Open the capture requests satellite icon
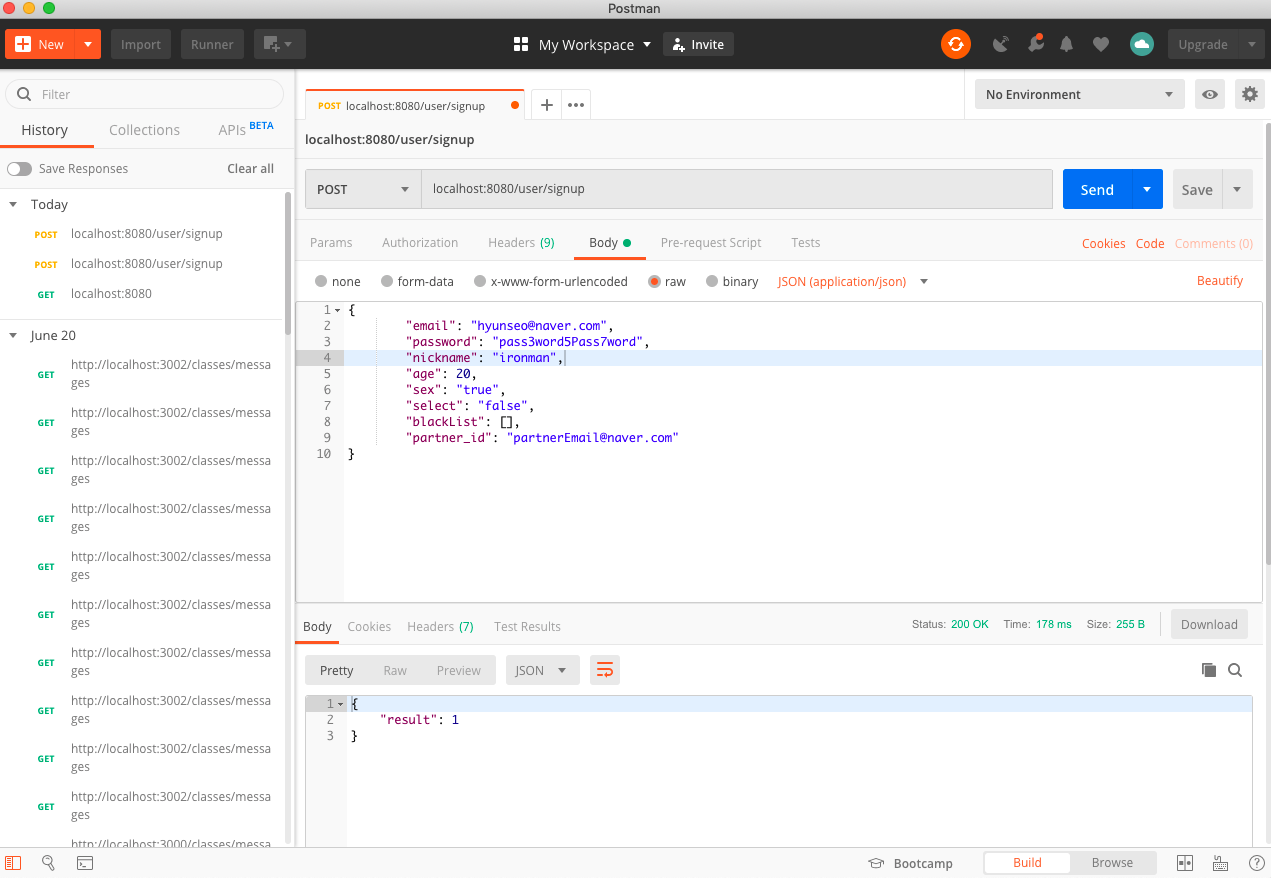Viewport: 1271px width, 878px height. (1000, 44)
